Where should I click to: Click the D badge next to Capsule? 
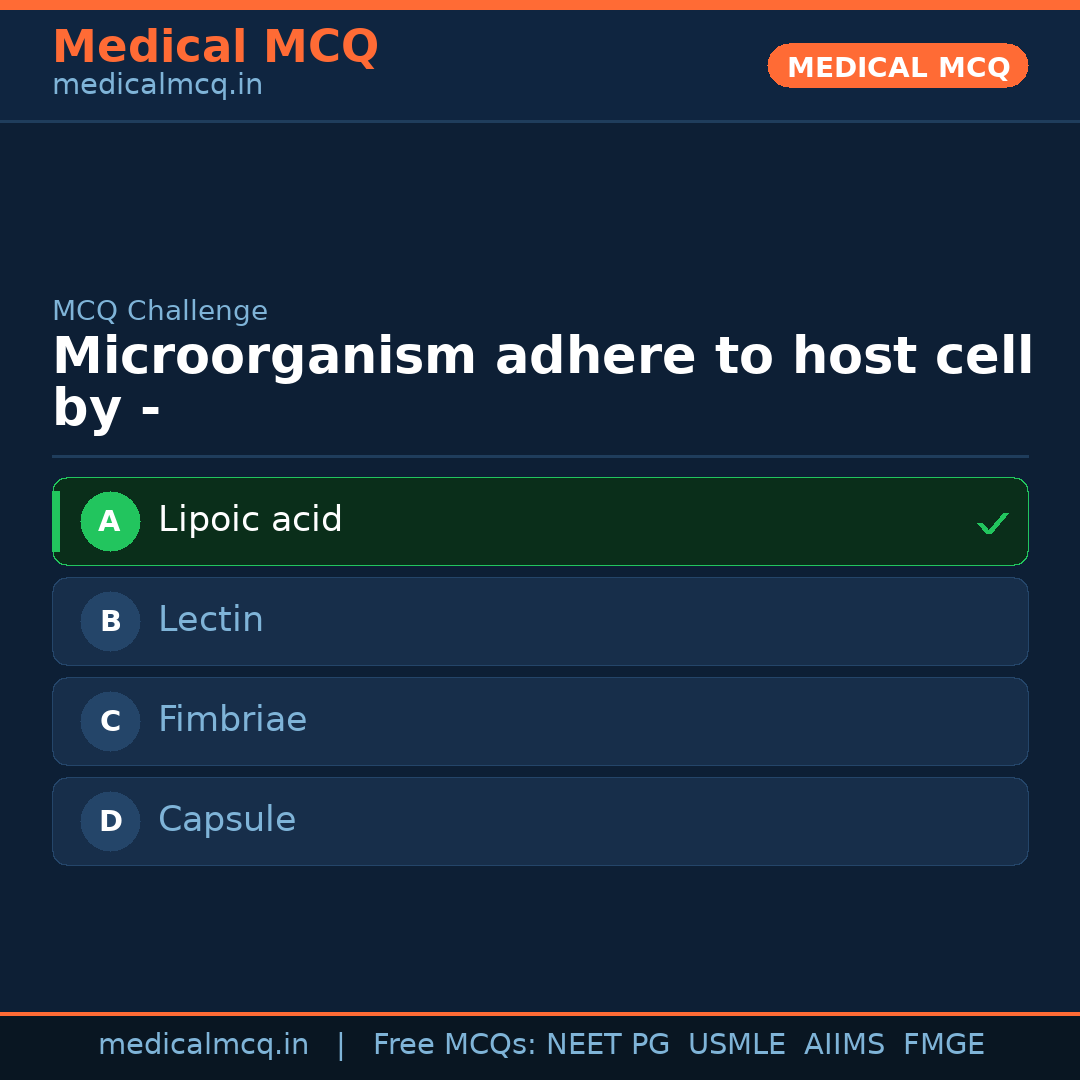pyautogui.click(x=110, y=821)
